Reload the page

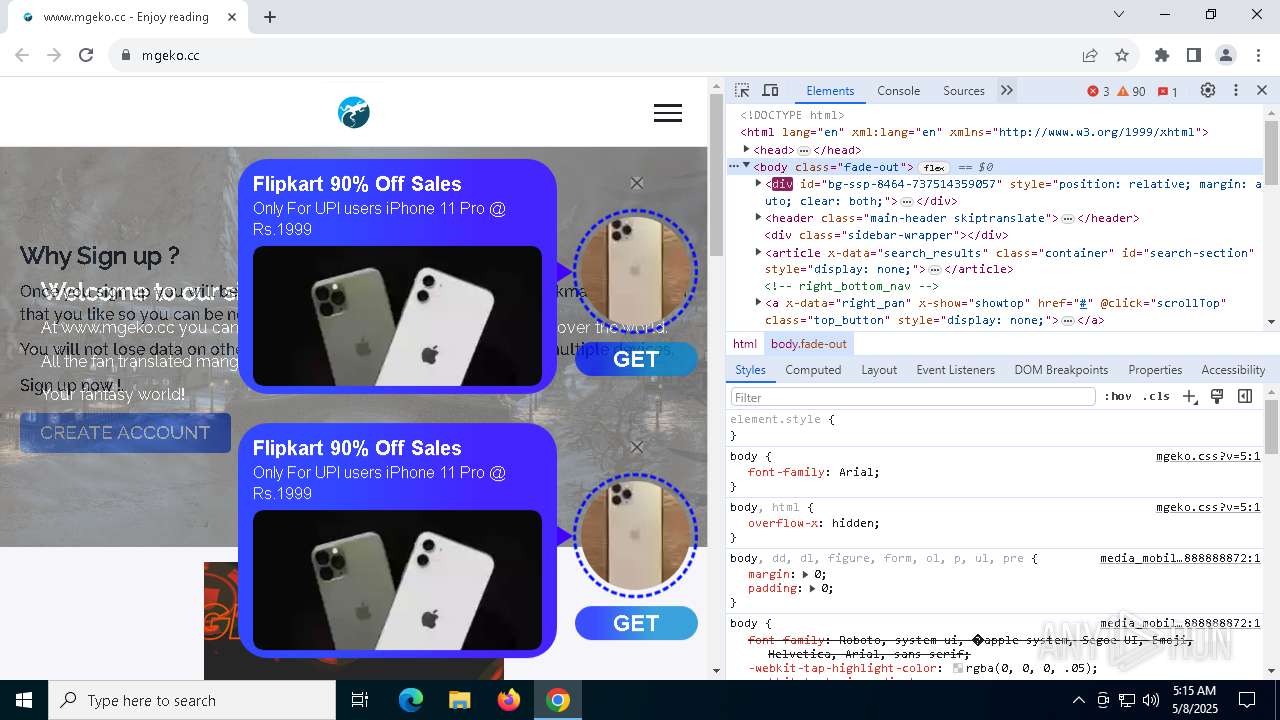pos(86,55)
